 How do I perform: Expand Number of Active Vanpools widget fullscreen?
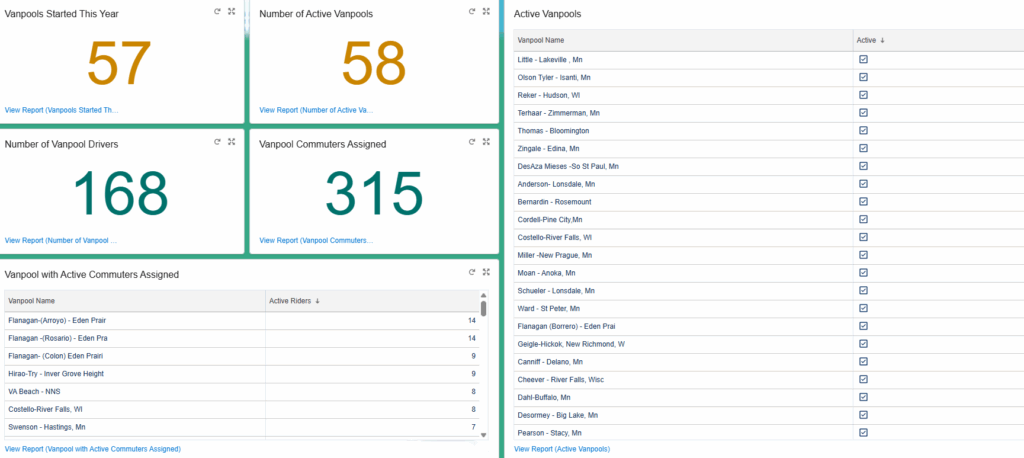point(486,11)
